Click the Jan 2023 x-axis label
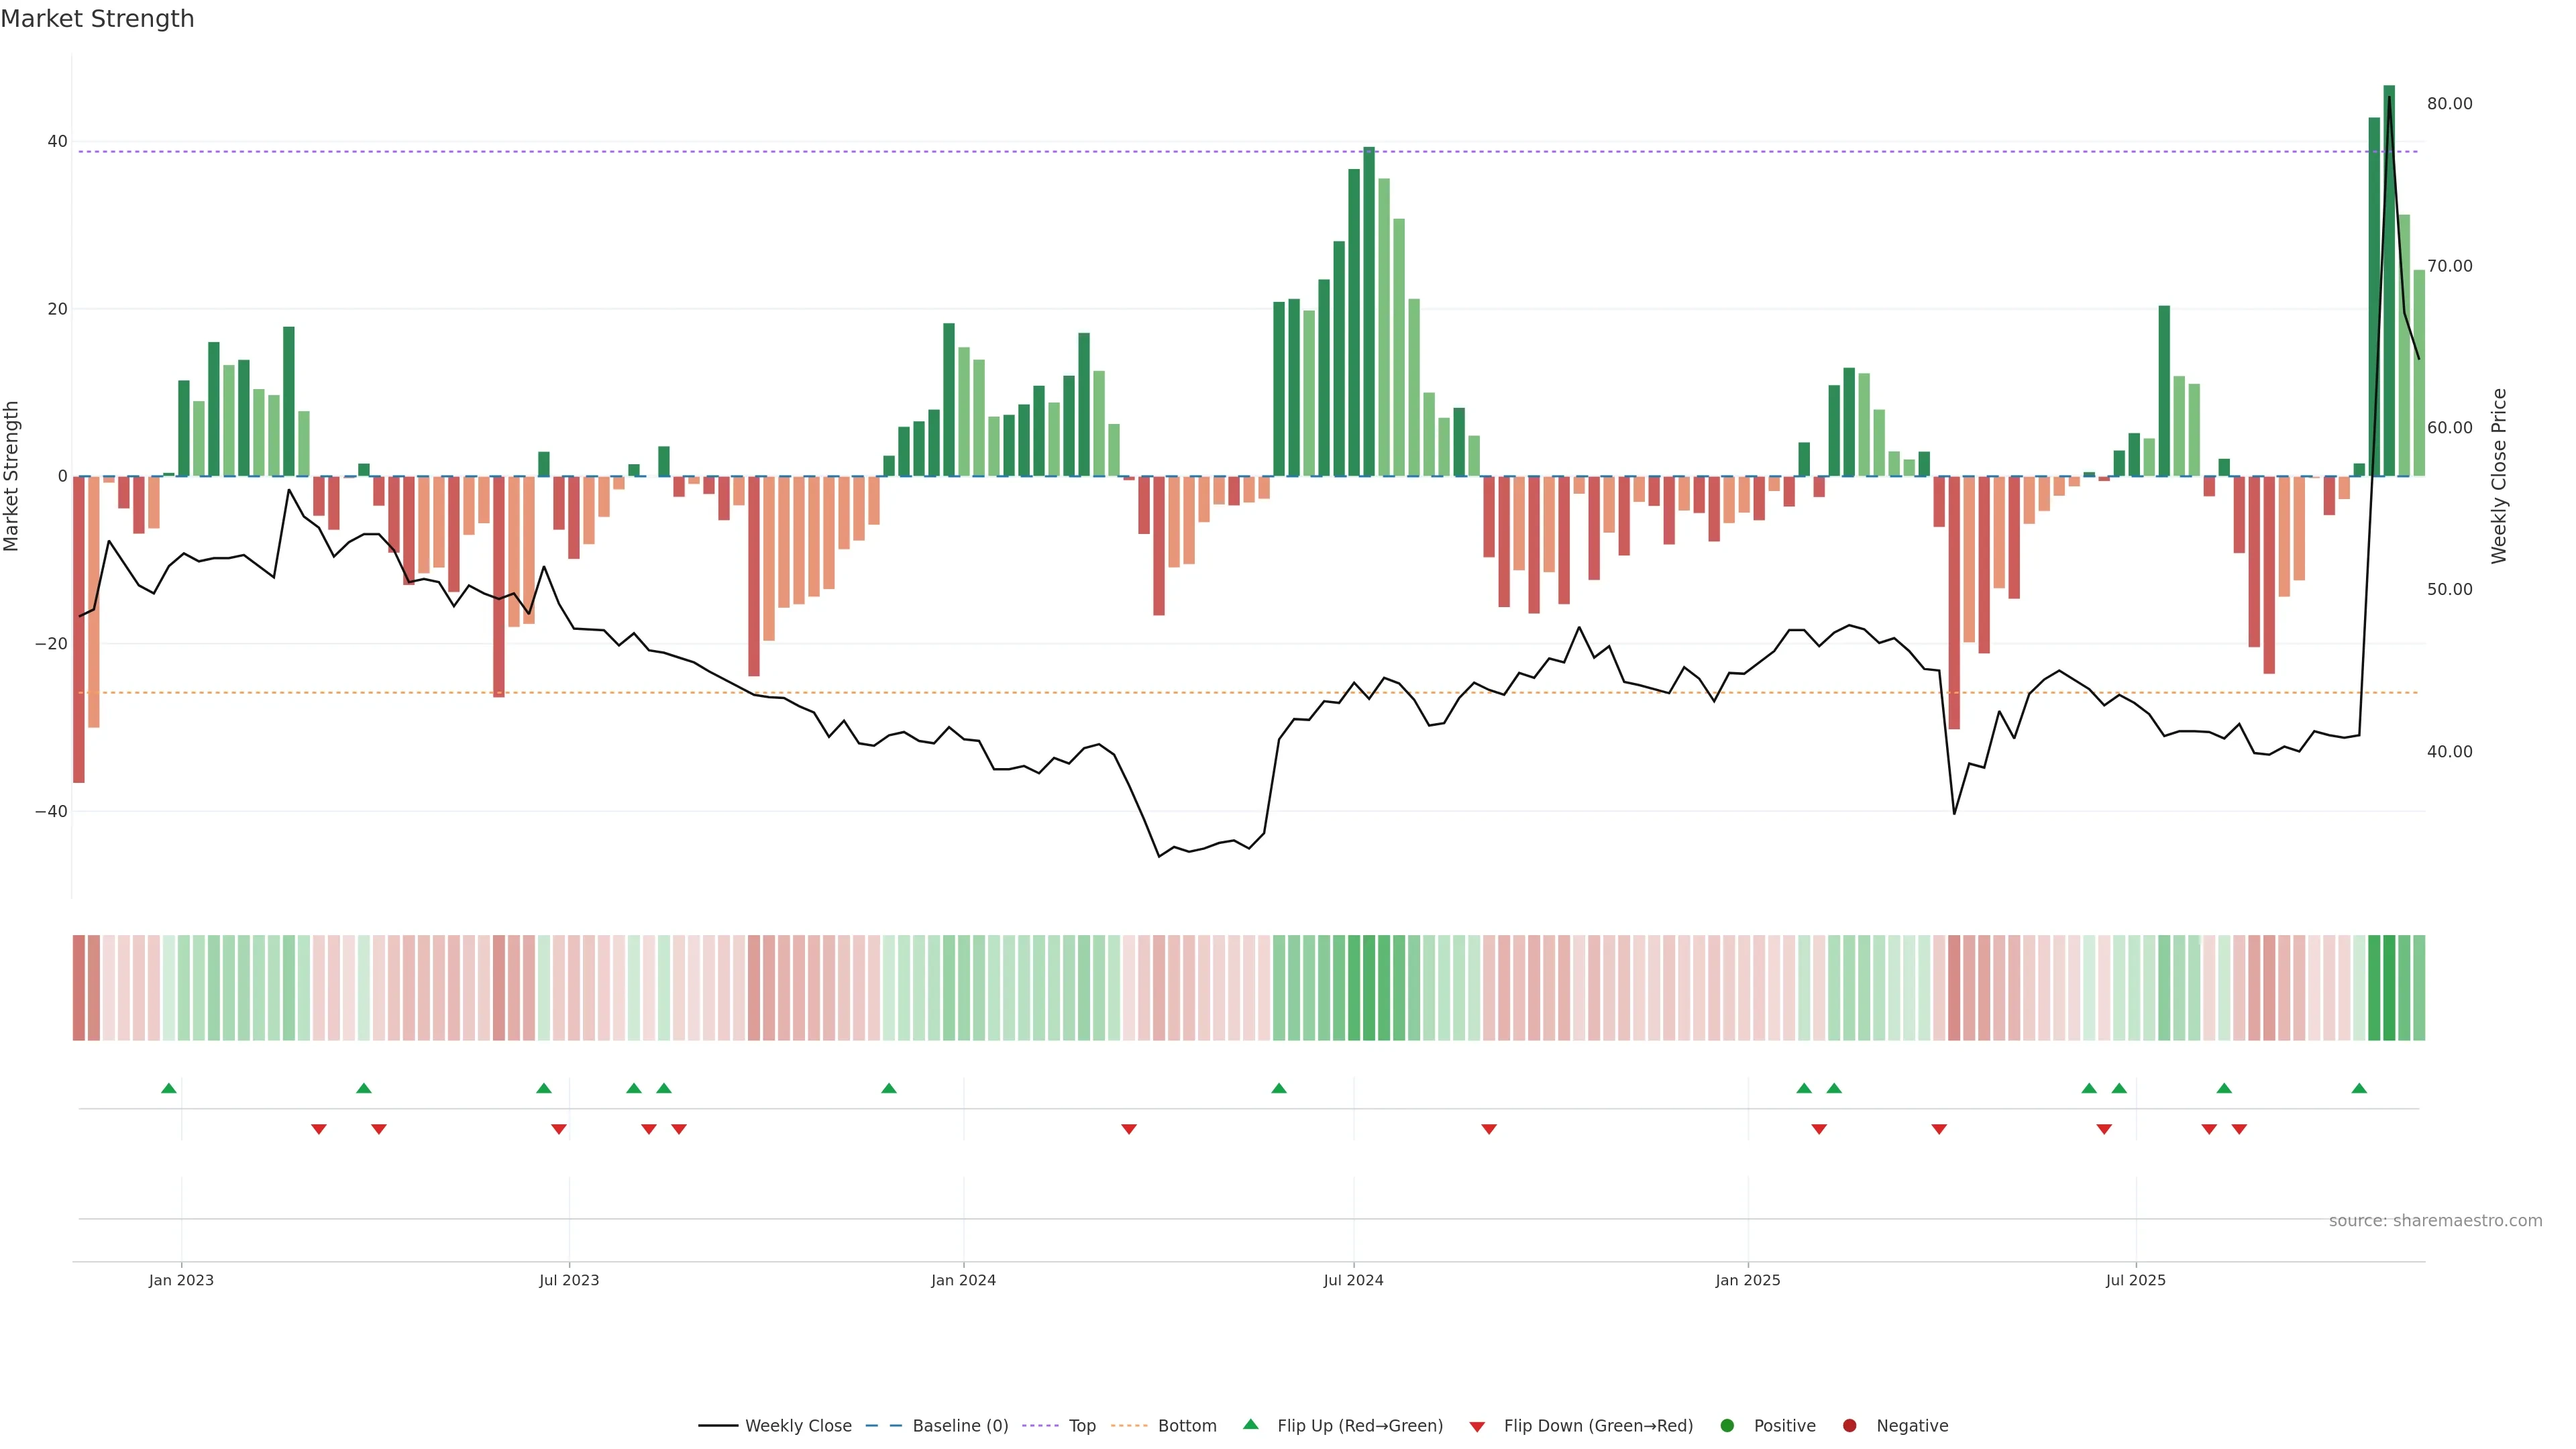Image resolution: width=2576 pixels, height=1449 pixels. (181, 1280)
